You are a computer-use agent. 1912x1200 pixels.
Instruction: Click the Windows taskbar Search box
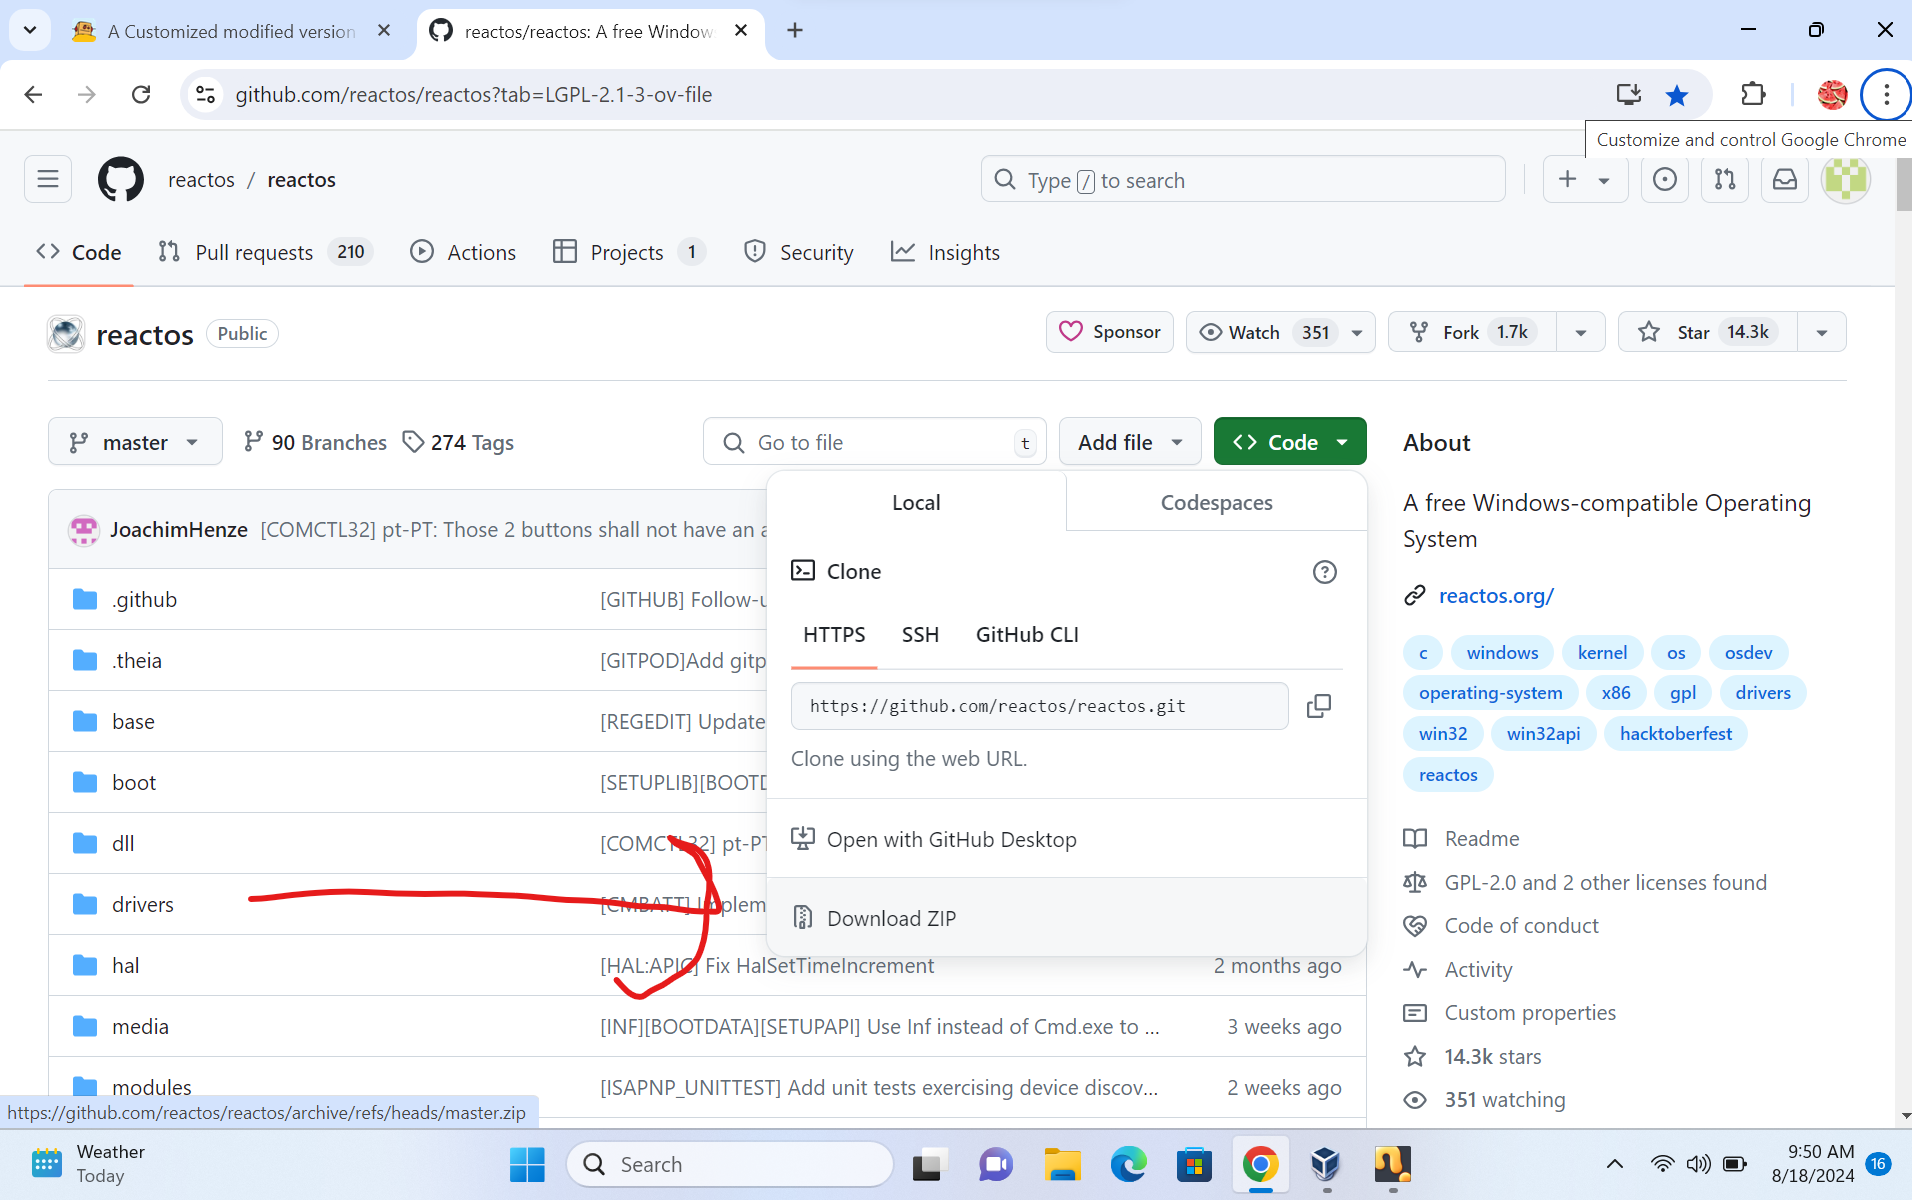click(x=730, y=1164)
